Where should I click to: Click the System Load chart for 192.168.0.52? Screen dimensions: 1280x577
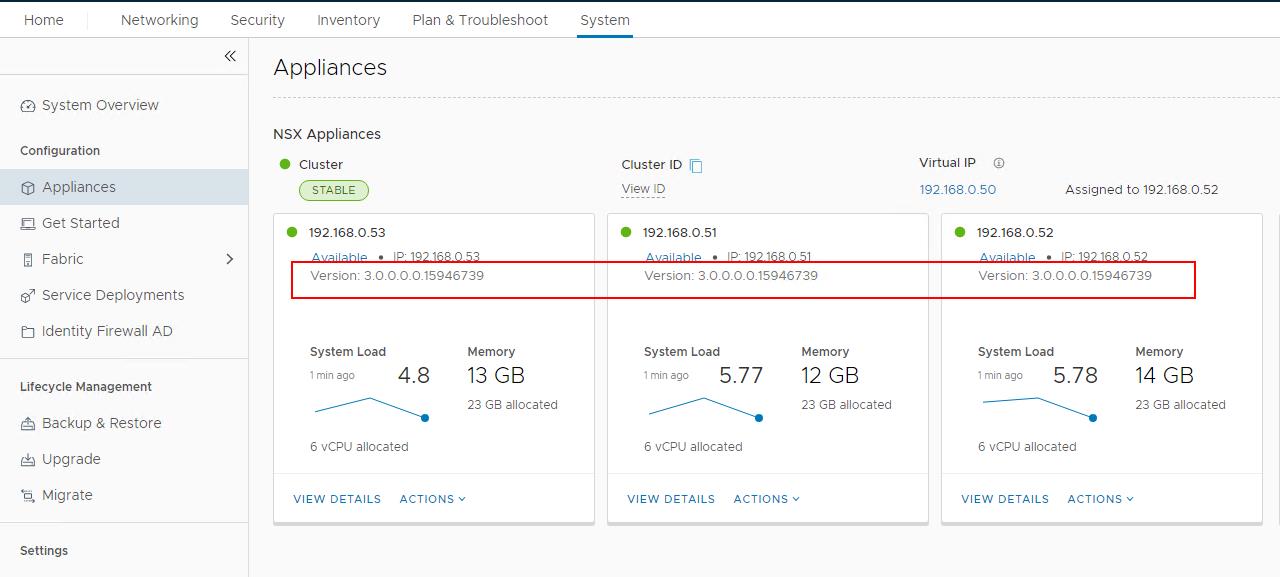click(1040, 408)
